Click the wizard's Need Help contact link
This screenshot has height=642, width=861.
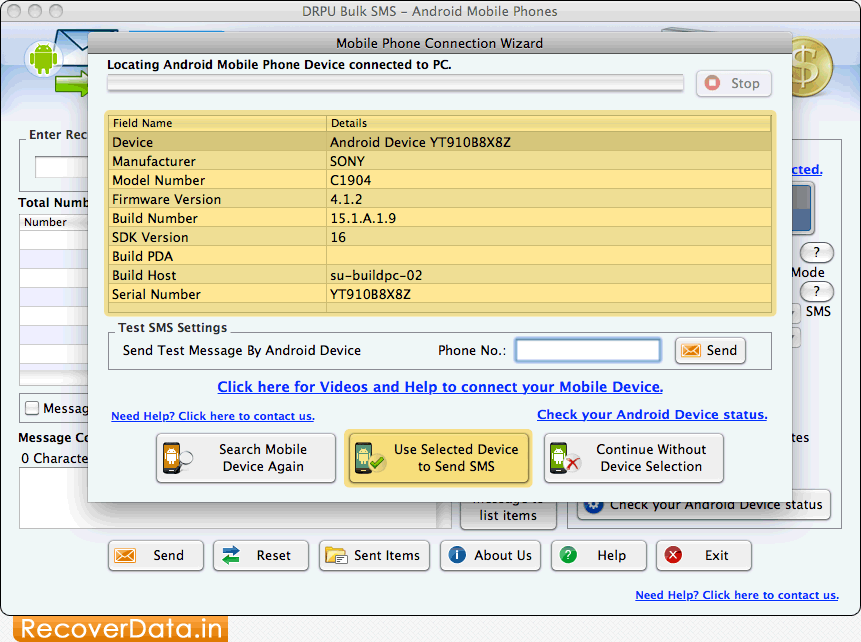click(x=213, y=416)
